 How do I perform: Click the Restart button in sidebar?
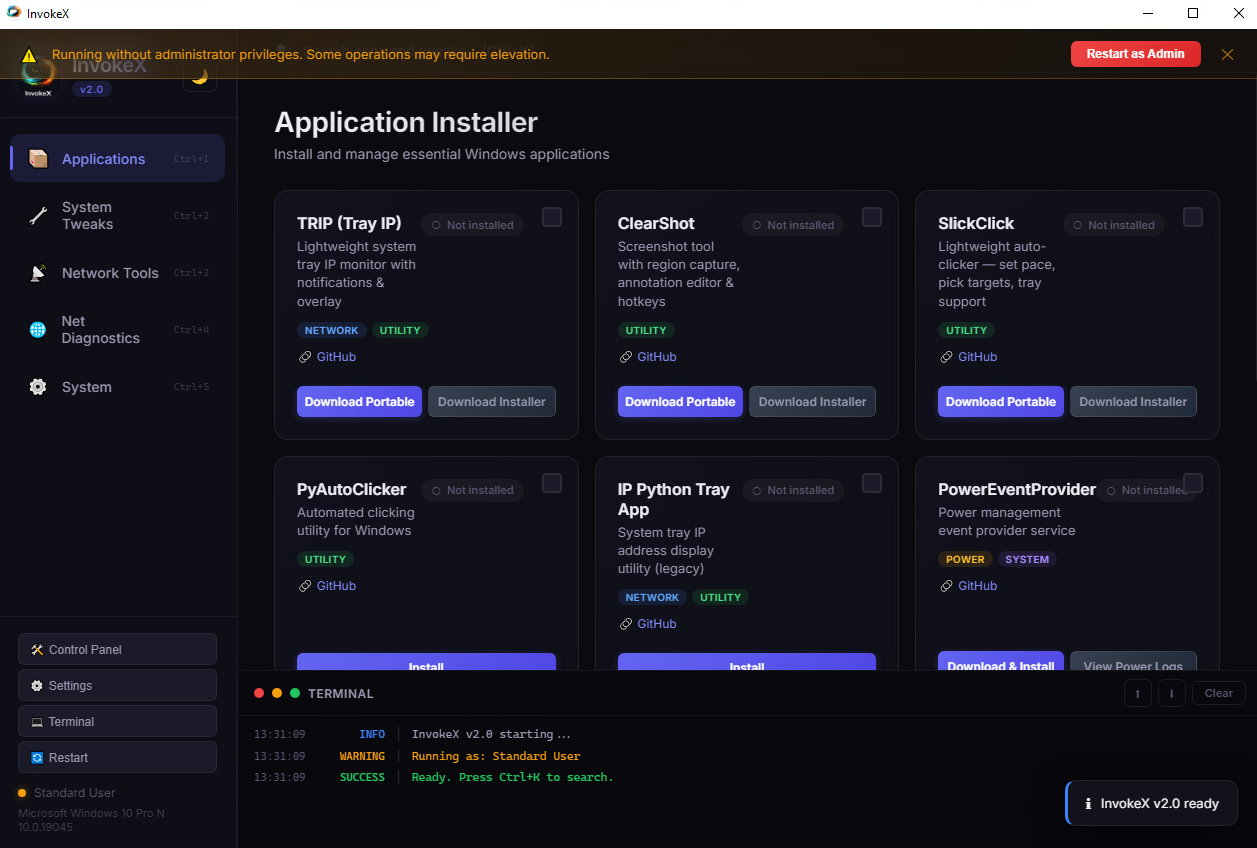pyautogui.click(x=117, y=757)
